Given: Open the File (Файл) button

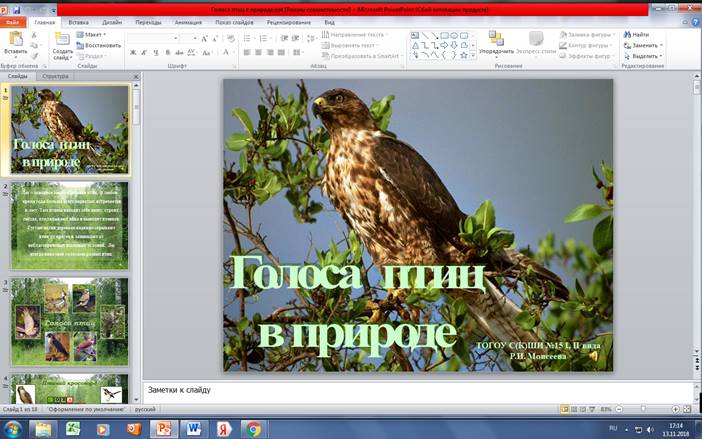Looking at the screenshot, I should (13, 21).
